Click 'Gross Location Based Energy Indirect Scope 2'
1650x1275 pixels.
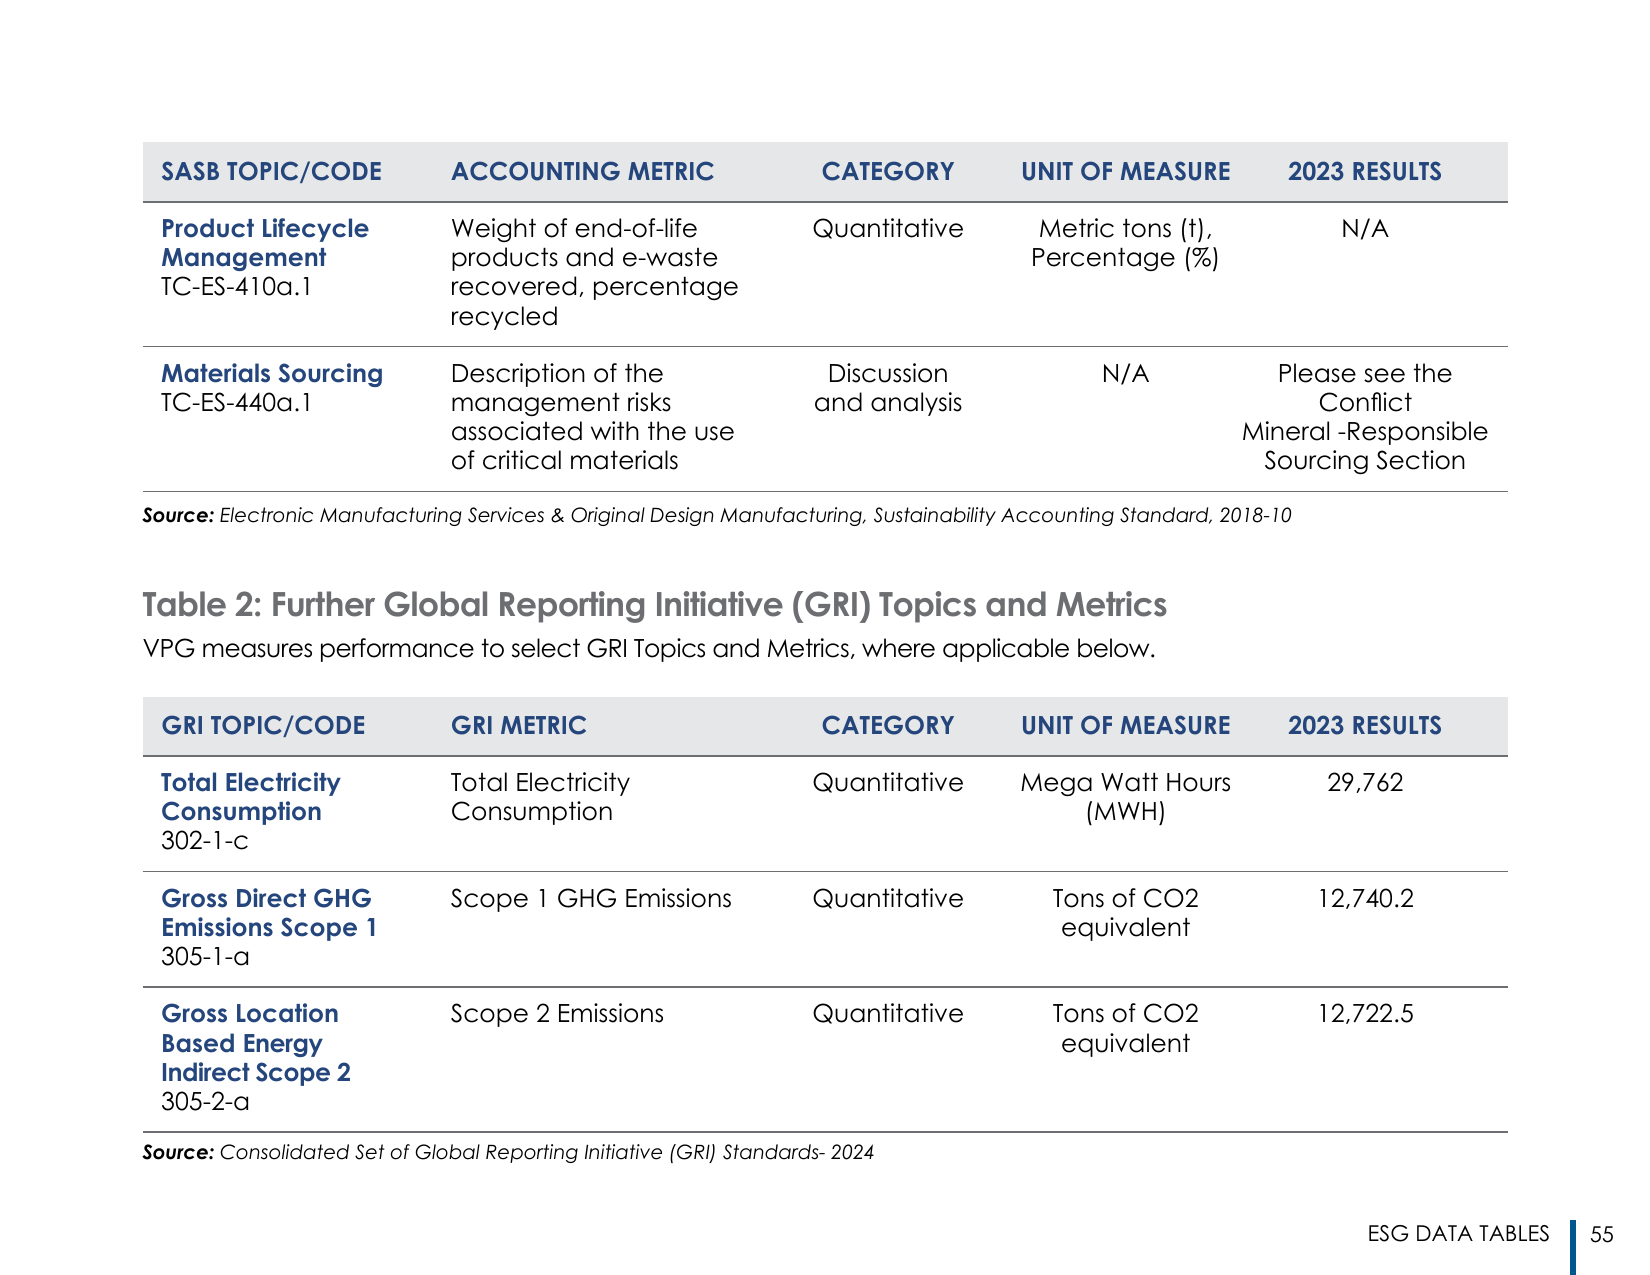tap(256, 1043)
